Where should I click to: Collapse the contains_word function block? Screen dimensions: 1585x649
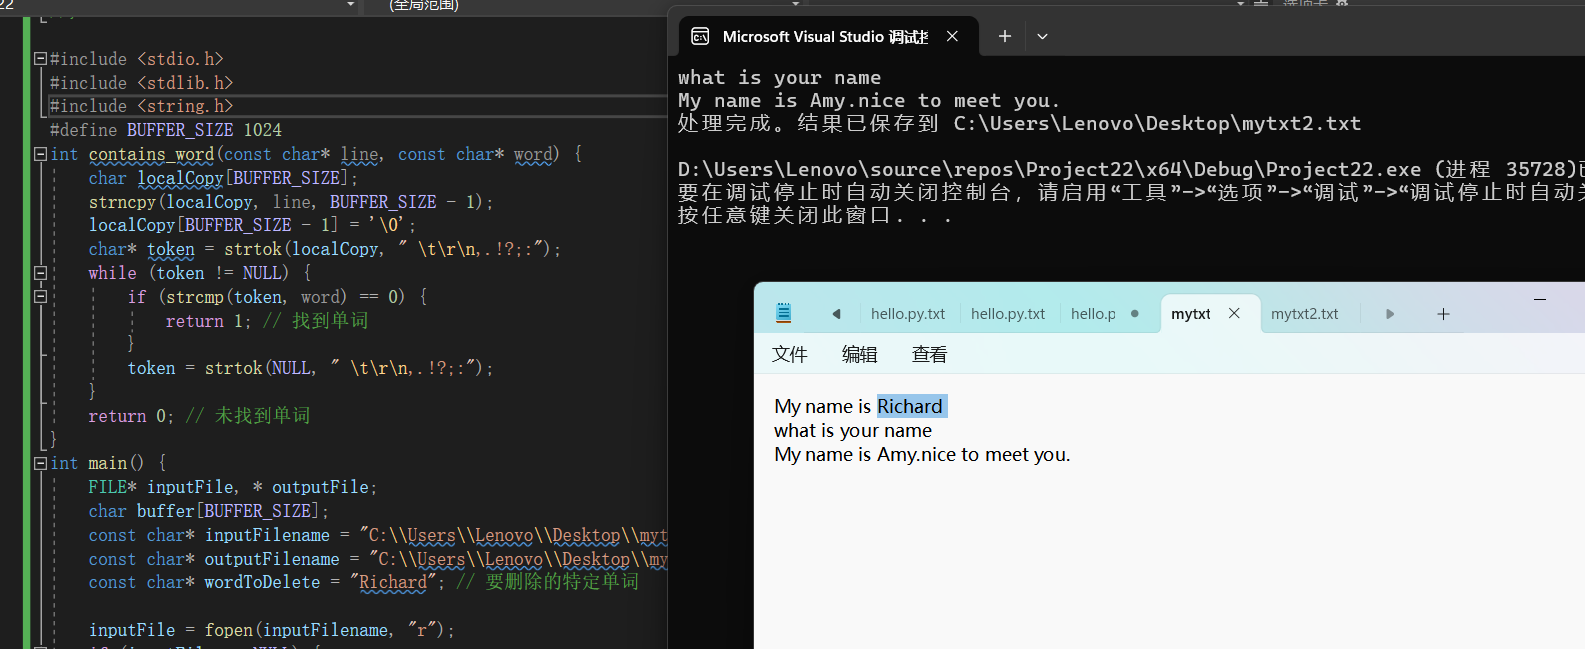click(x=41, y=154)
